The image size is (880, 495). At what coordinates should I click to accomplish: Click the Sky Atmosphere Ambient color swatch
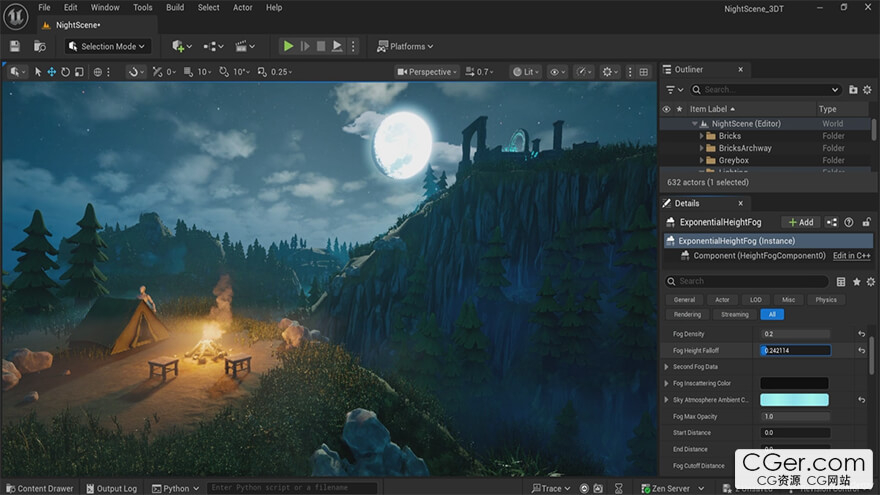coord(794,400)
